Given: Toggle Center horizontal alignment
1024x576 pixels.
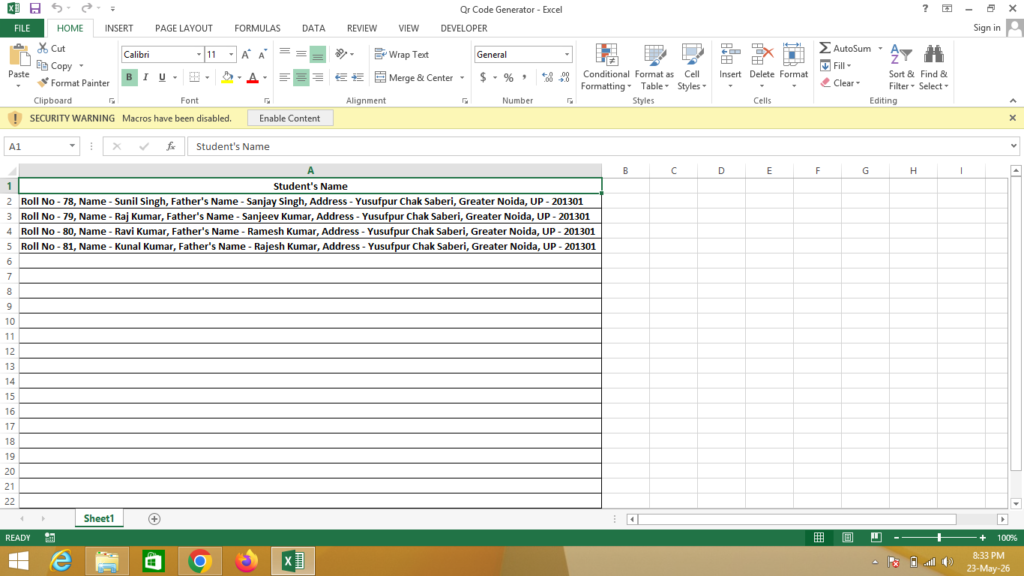Looking at the screenshot, I should [301, 77].
